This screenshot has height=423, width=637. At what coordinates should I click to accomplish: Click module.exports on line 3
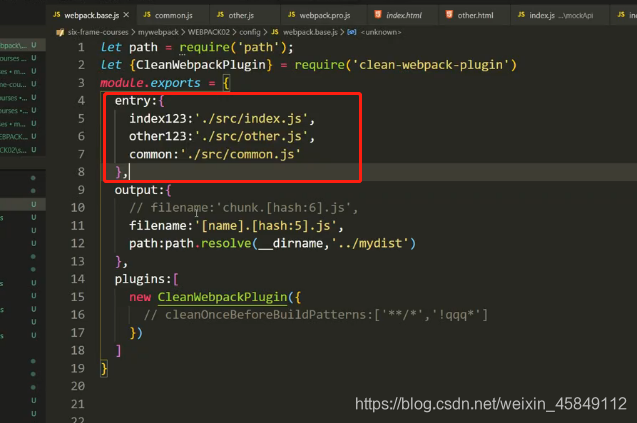point(150,83)
